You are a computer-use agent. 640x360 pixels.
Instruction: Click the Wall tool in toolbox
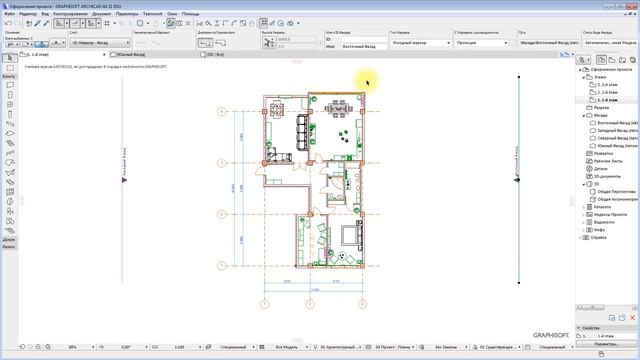pos(10,85)
